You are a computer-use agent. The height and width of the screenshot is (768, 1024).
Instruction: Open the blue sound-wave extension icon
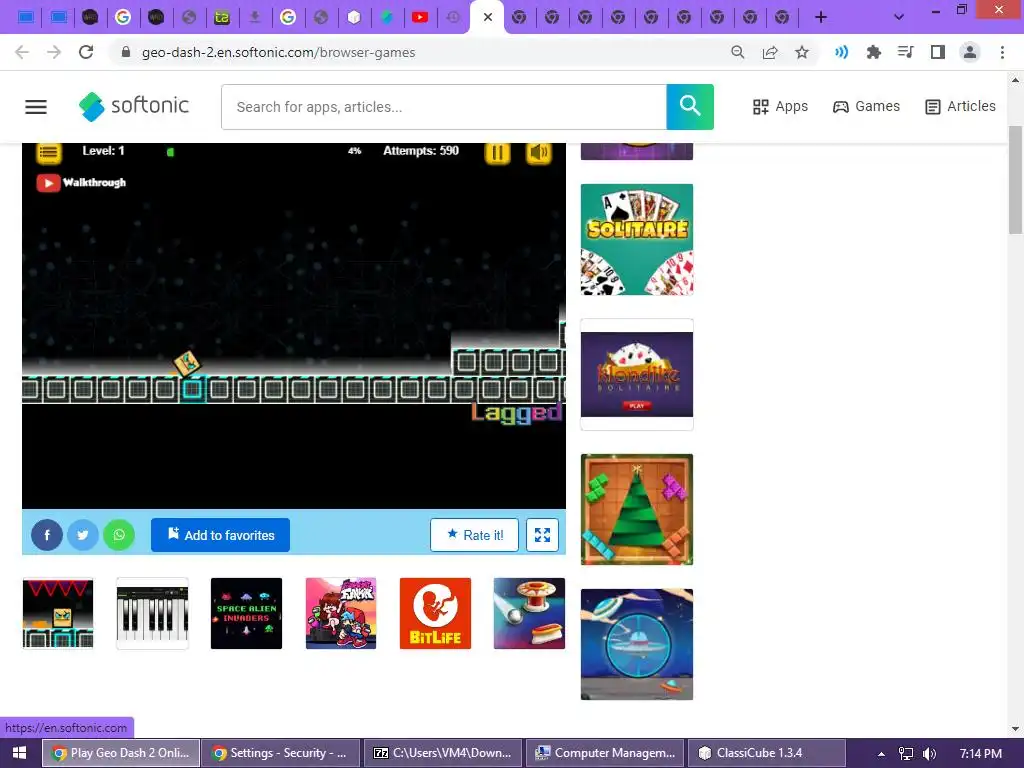pyautogui.click(x=841, y=52)
